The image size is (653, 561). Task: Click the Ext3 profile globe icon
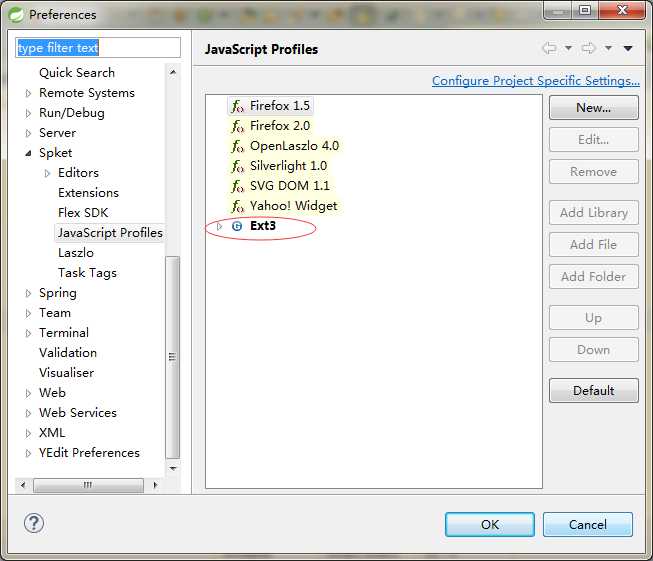[x=237, y=226]
